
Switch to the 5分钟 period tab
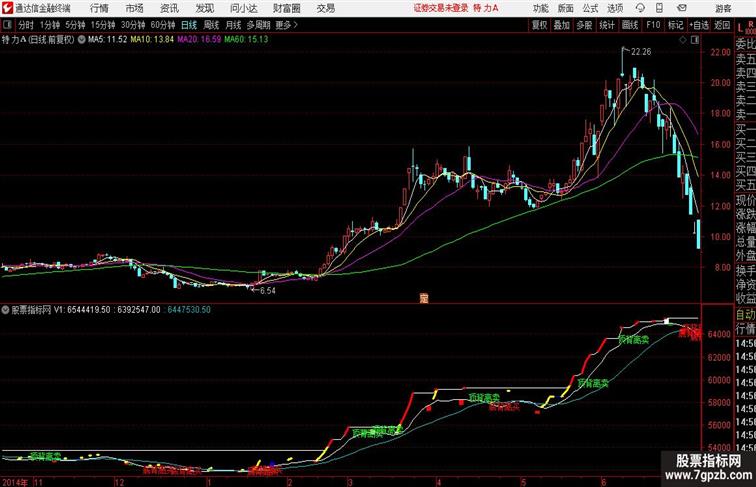75,25
